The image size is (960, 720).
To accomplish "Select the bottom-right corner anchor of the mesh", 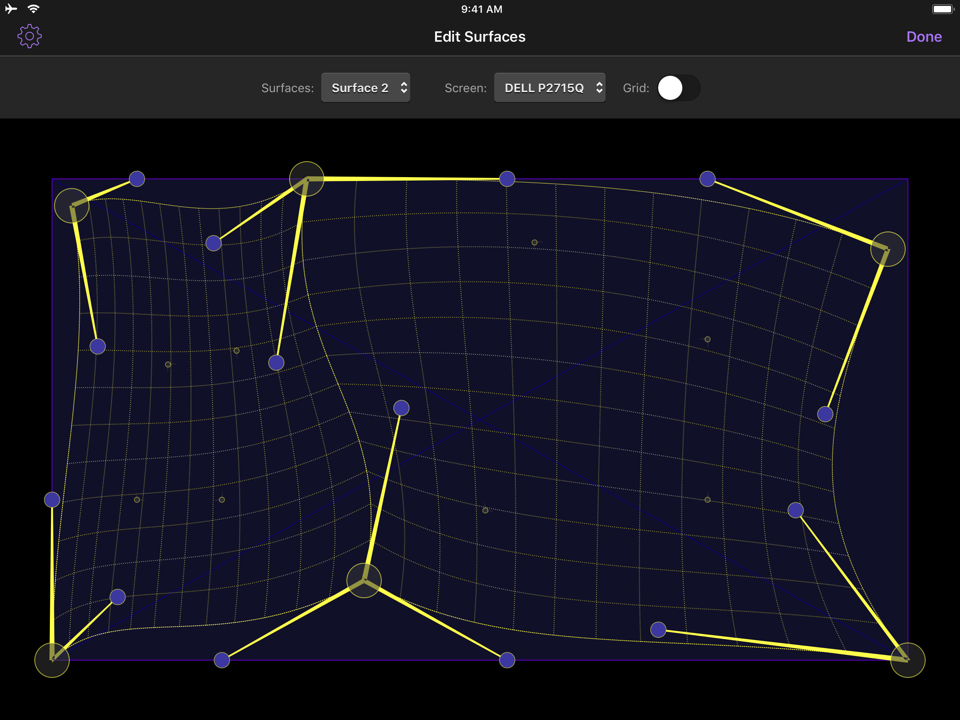I will pos(907,660).
